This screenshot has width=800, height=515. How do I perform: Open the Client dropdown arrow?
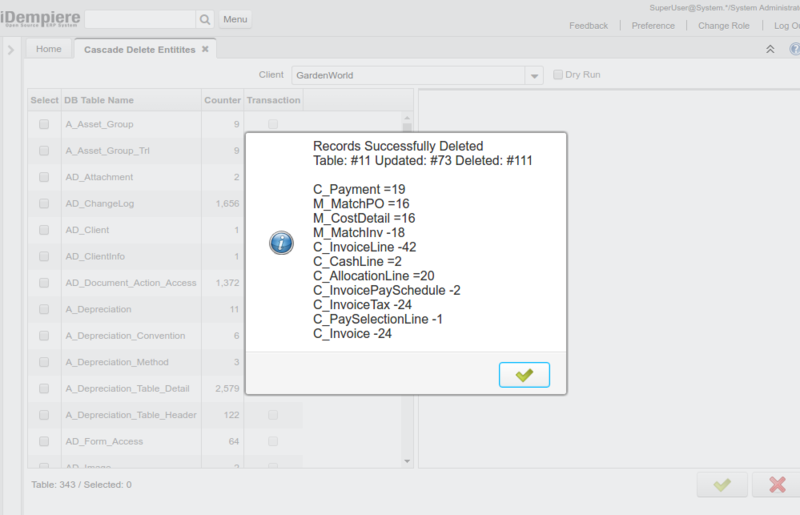(534, 76)
